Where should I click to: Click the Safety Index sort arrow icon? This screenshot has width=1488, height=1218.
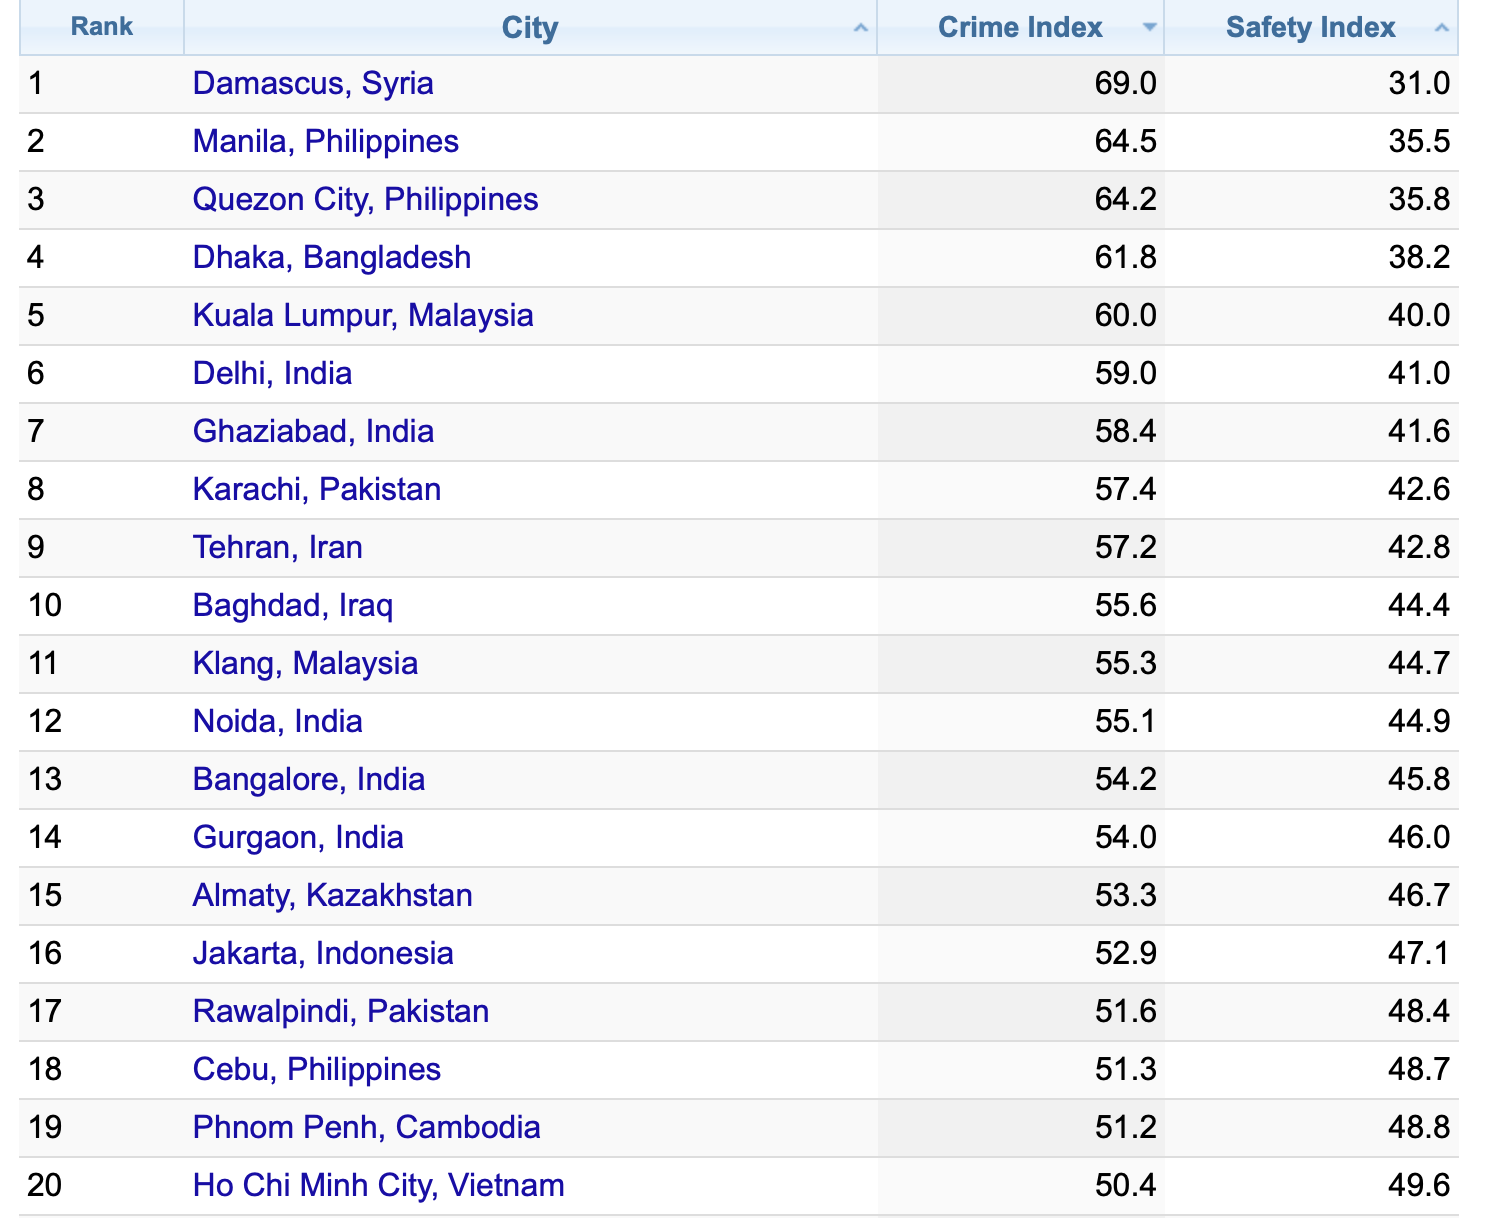[x=1441, y=28]
